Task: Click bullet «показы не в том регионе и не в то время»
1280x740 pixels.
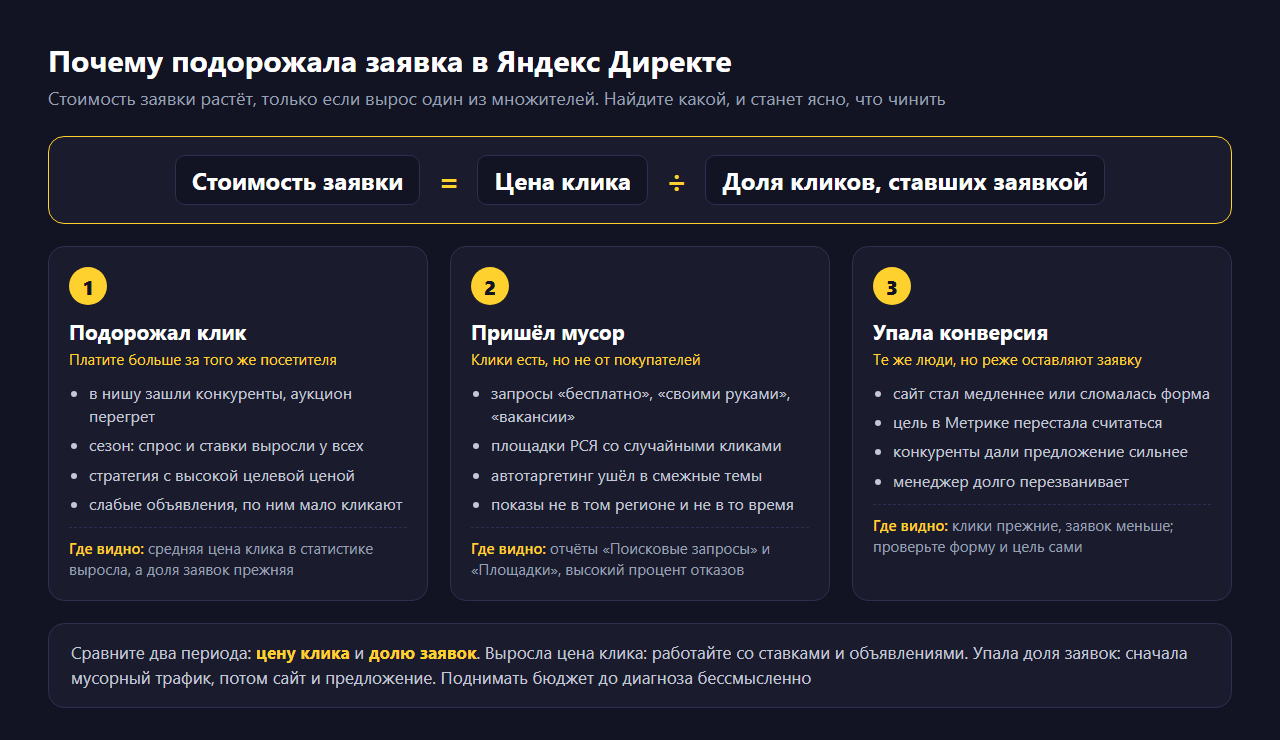Action: pos(642,505)
